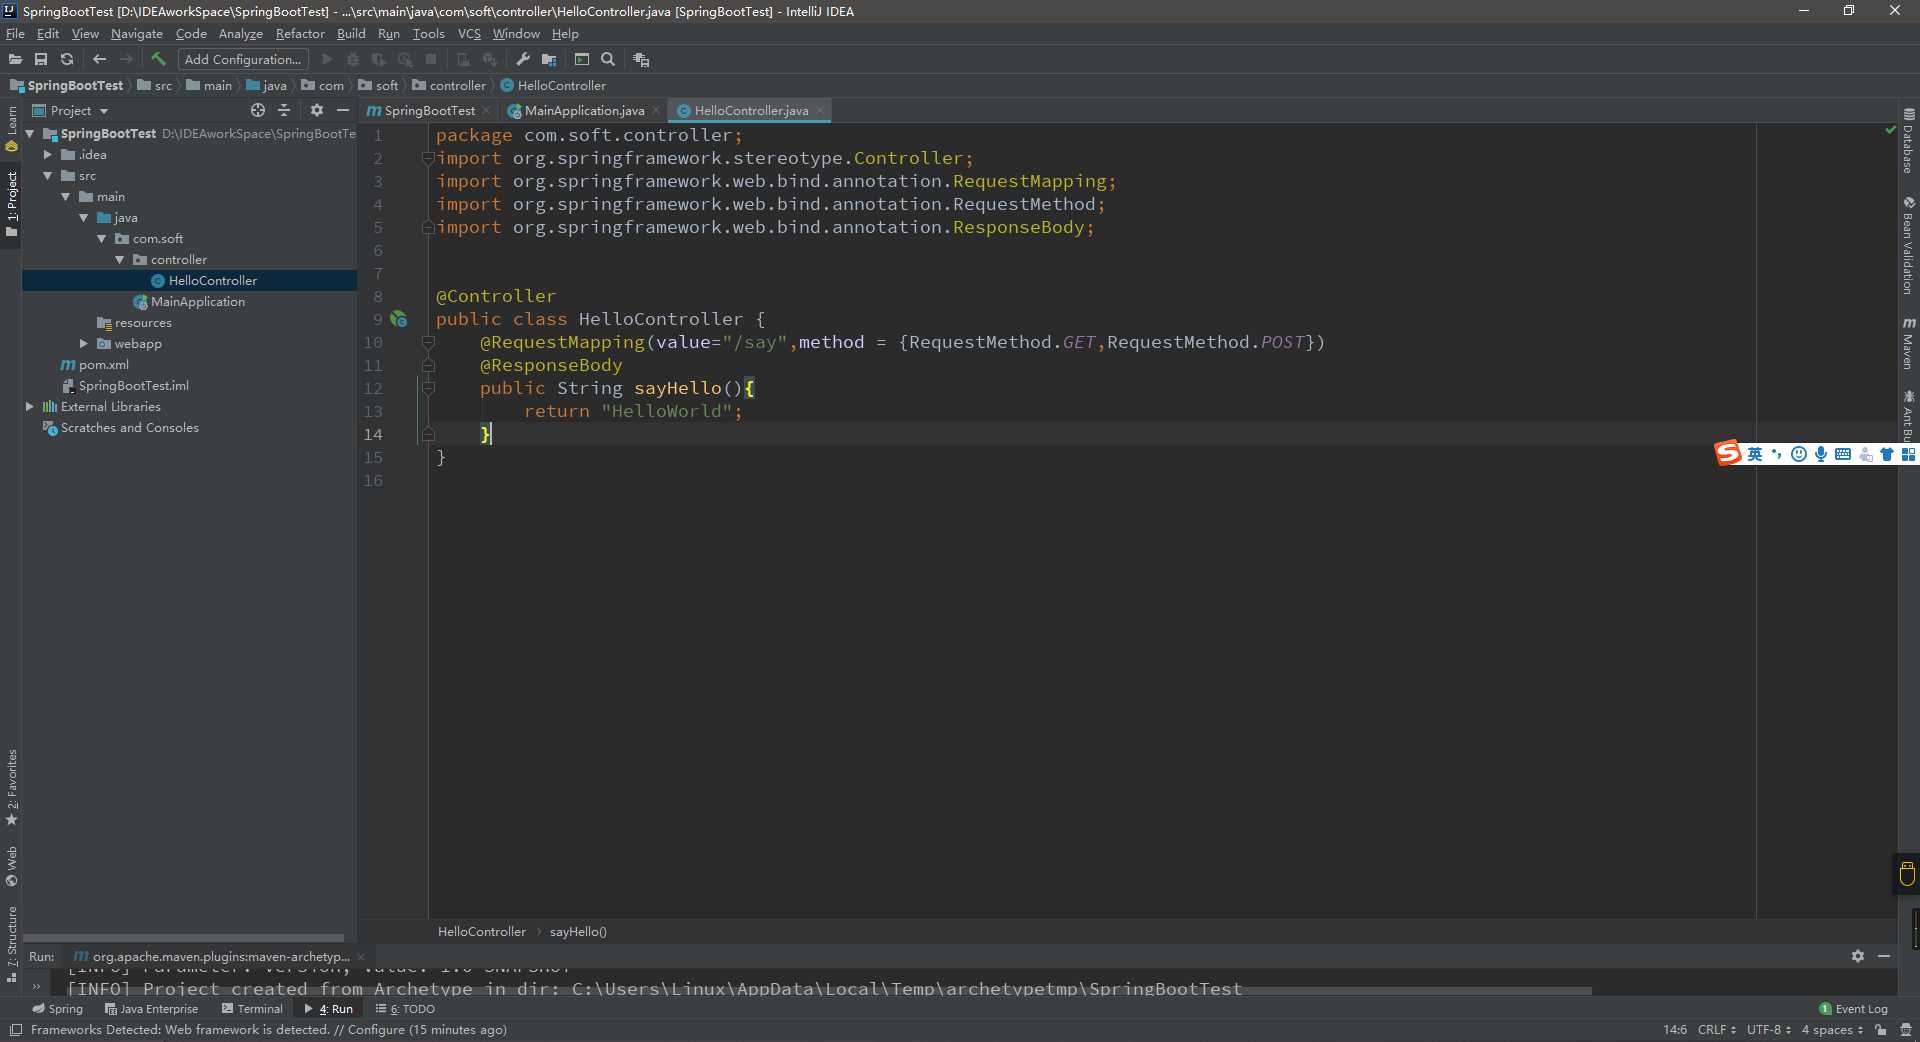Click Project panel horizontal scrollbar
The image size is (1920, 1042).
click(183, 938)
